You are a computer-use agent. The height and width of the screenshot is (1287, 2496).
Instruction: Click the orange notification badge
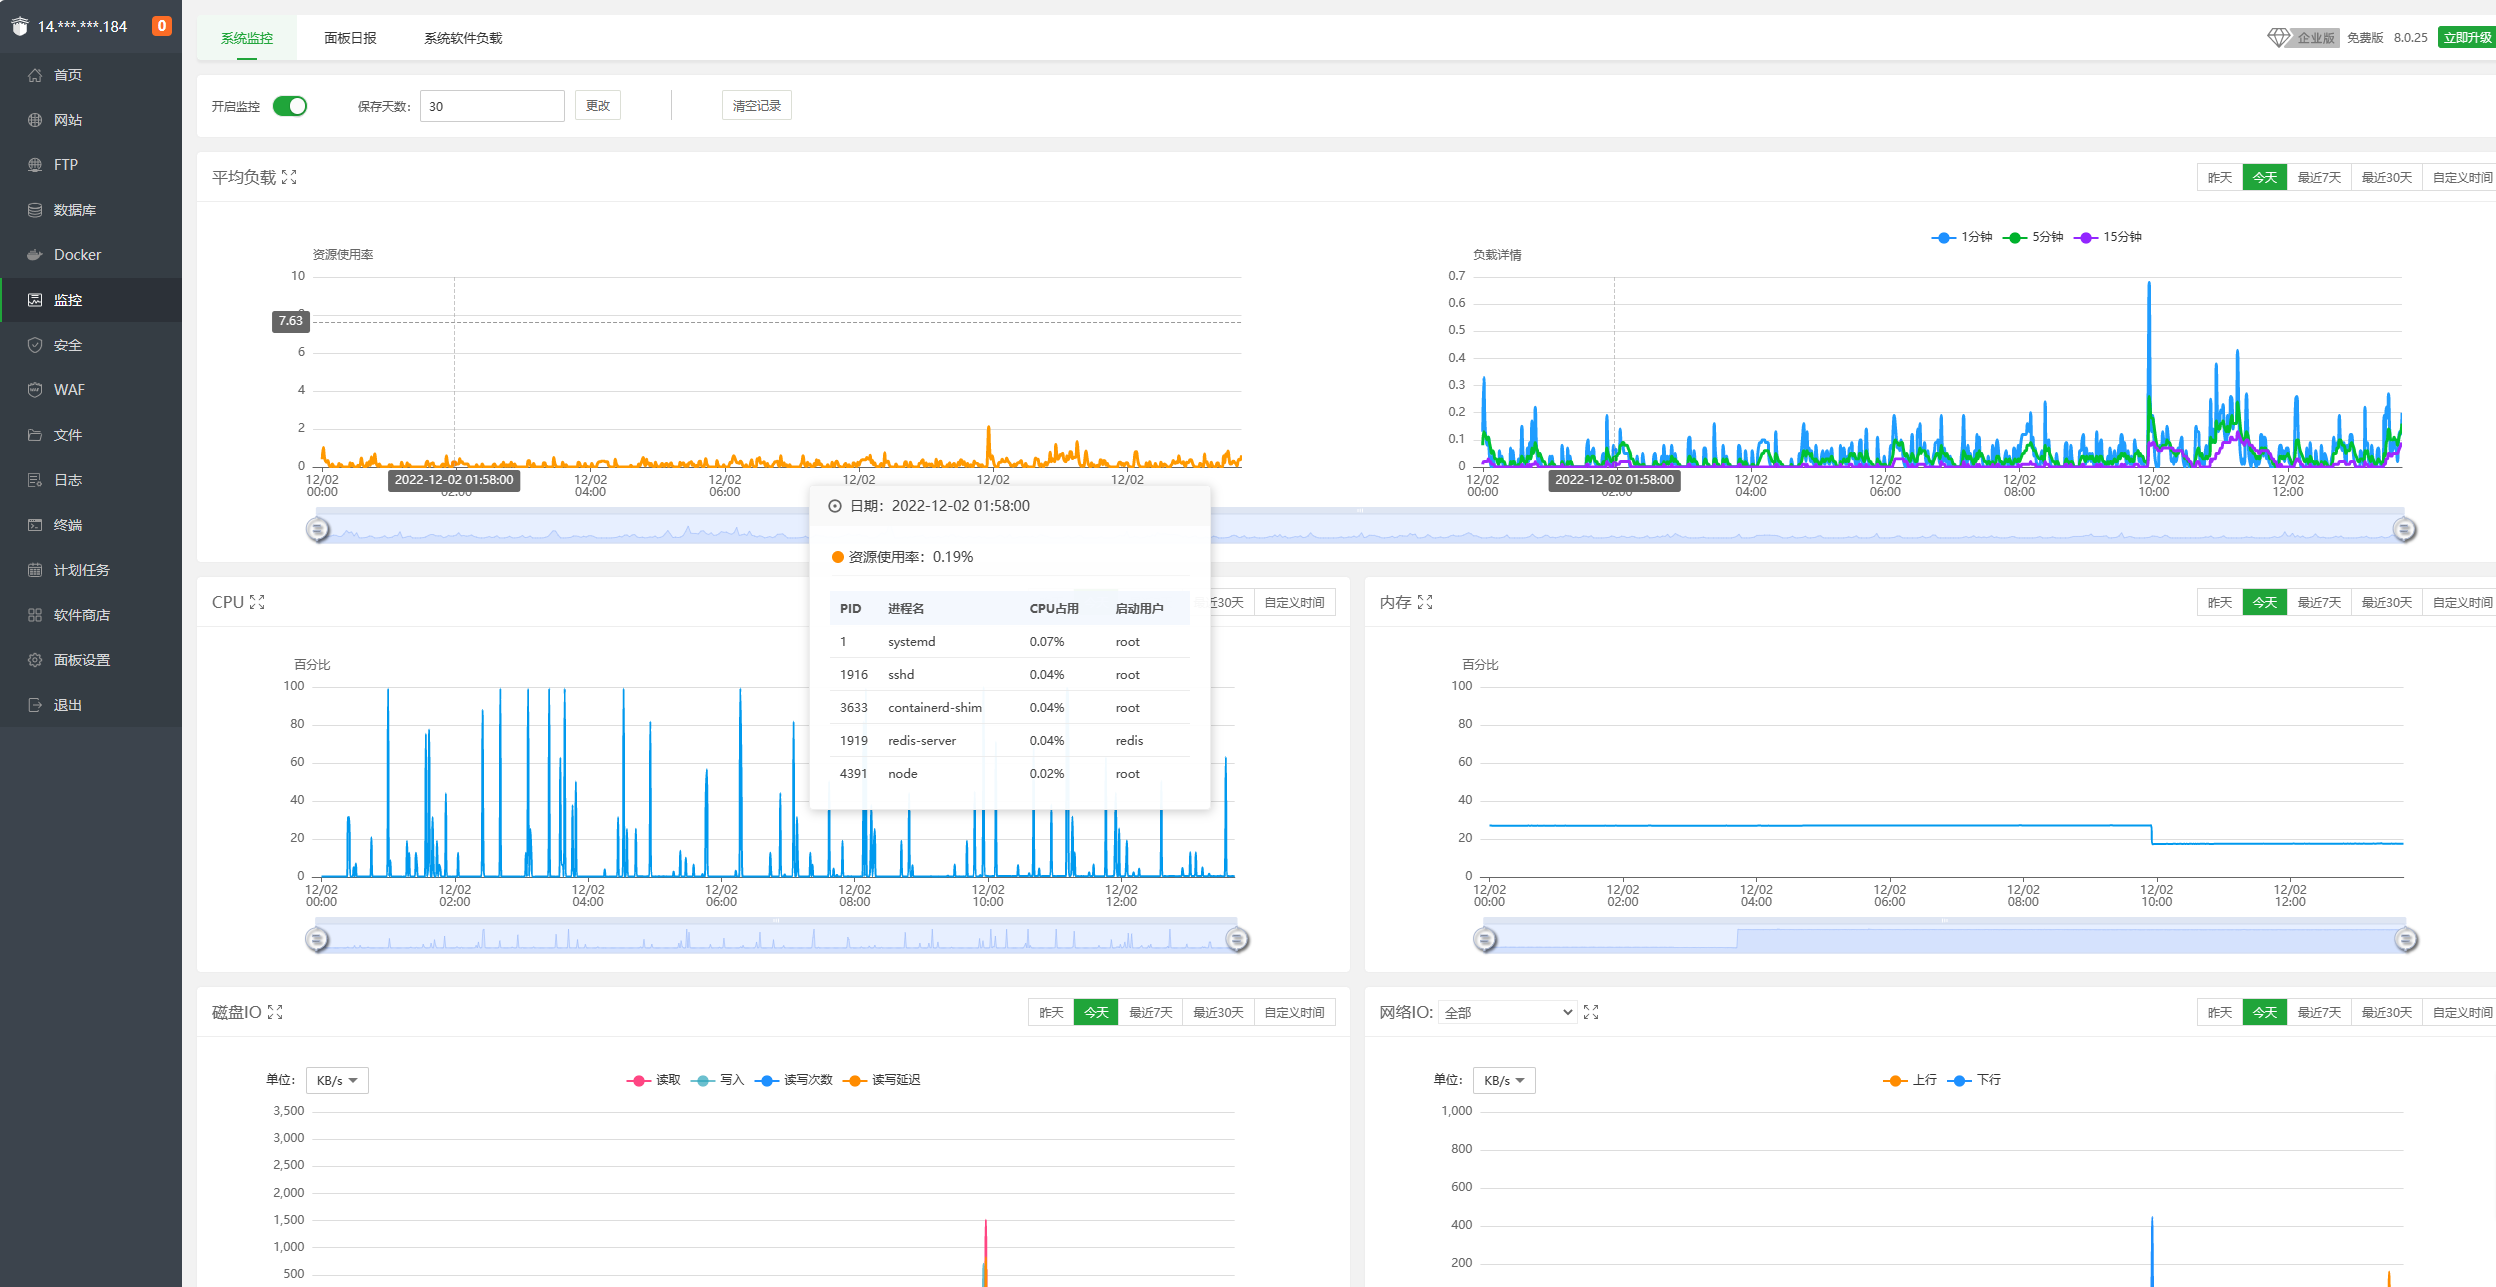tap(161, 26)
